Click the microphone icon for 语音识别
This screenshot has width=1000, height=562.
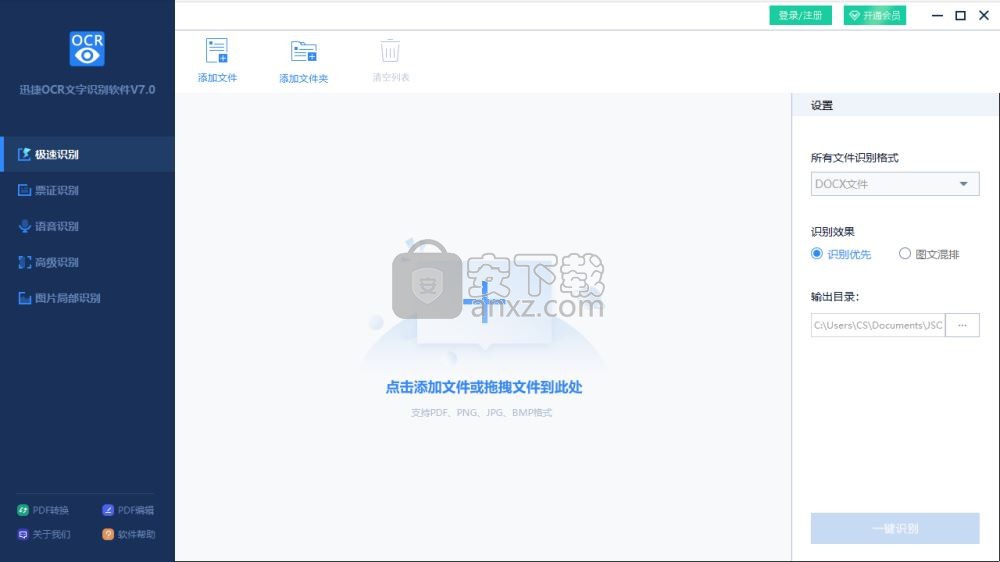pos(24,226)
